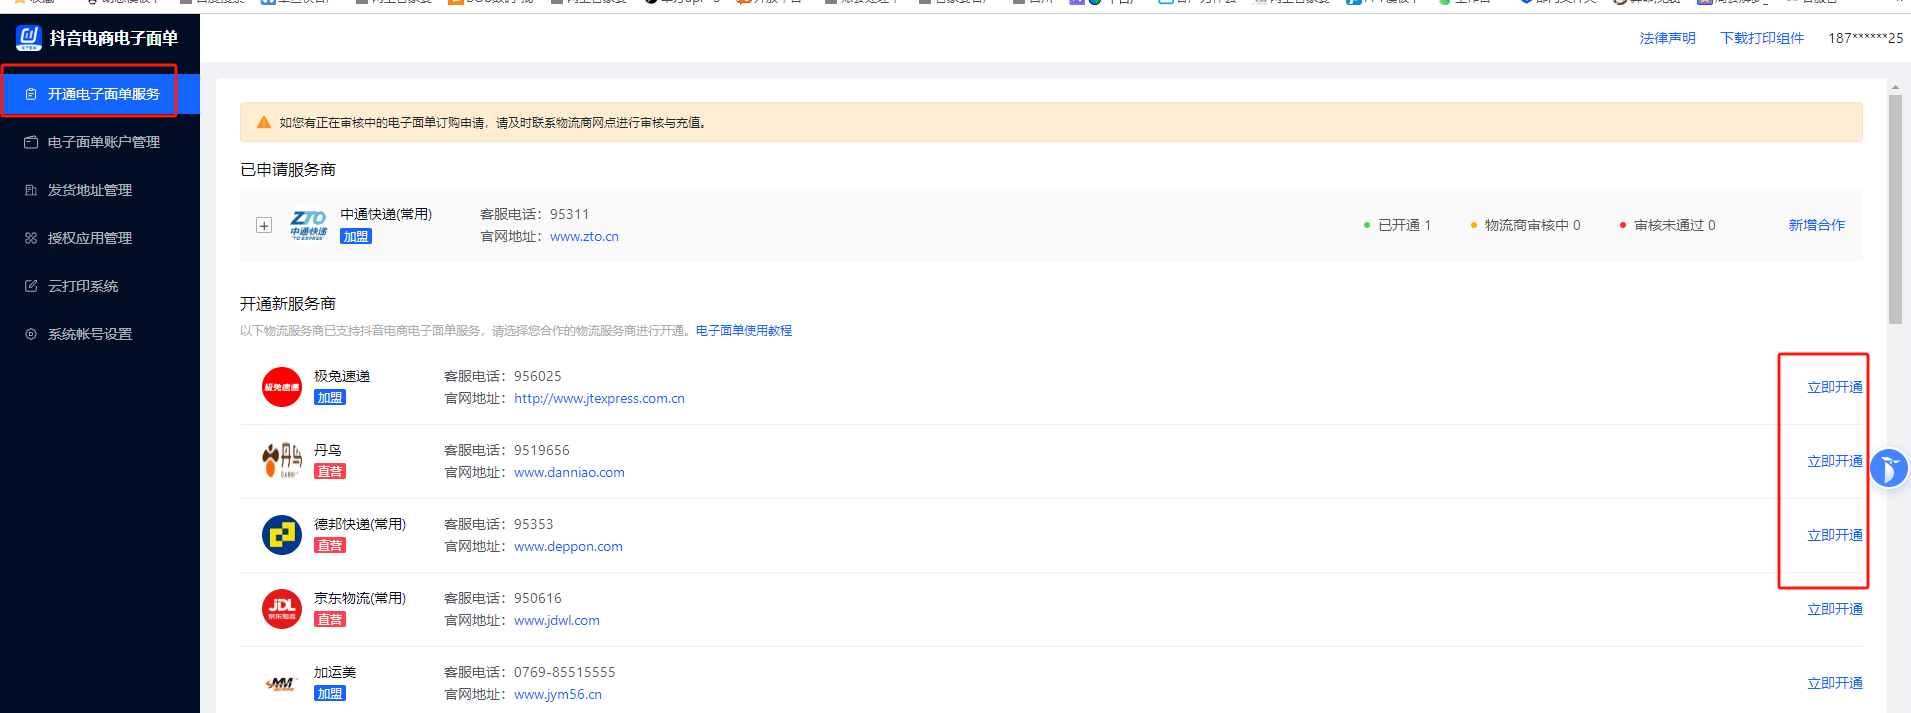The width and height of the screenshot is (1911, 713).
Task: Click 立即开通 for 极兔速递
Action: tap(1834, 387)
